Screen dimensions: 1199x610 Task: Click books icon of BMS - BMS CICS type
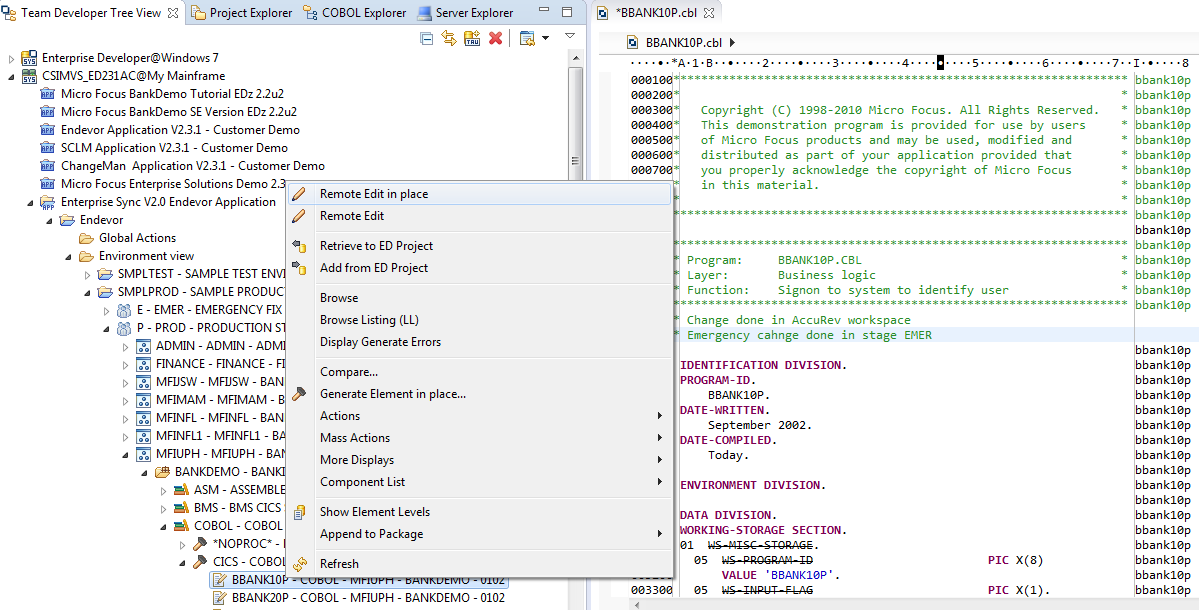tap(180, 508)
